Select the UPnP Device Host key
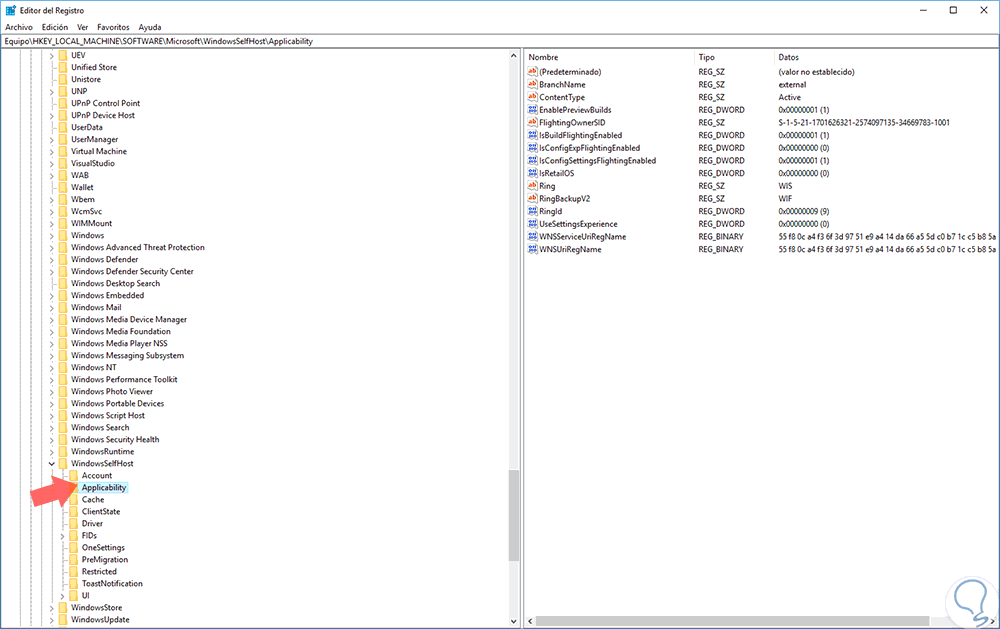Screen dimensions: 1000x629 (x=103, y=115)
